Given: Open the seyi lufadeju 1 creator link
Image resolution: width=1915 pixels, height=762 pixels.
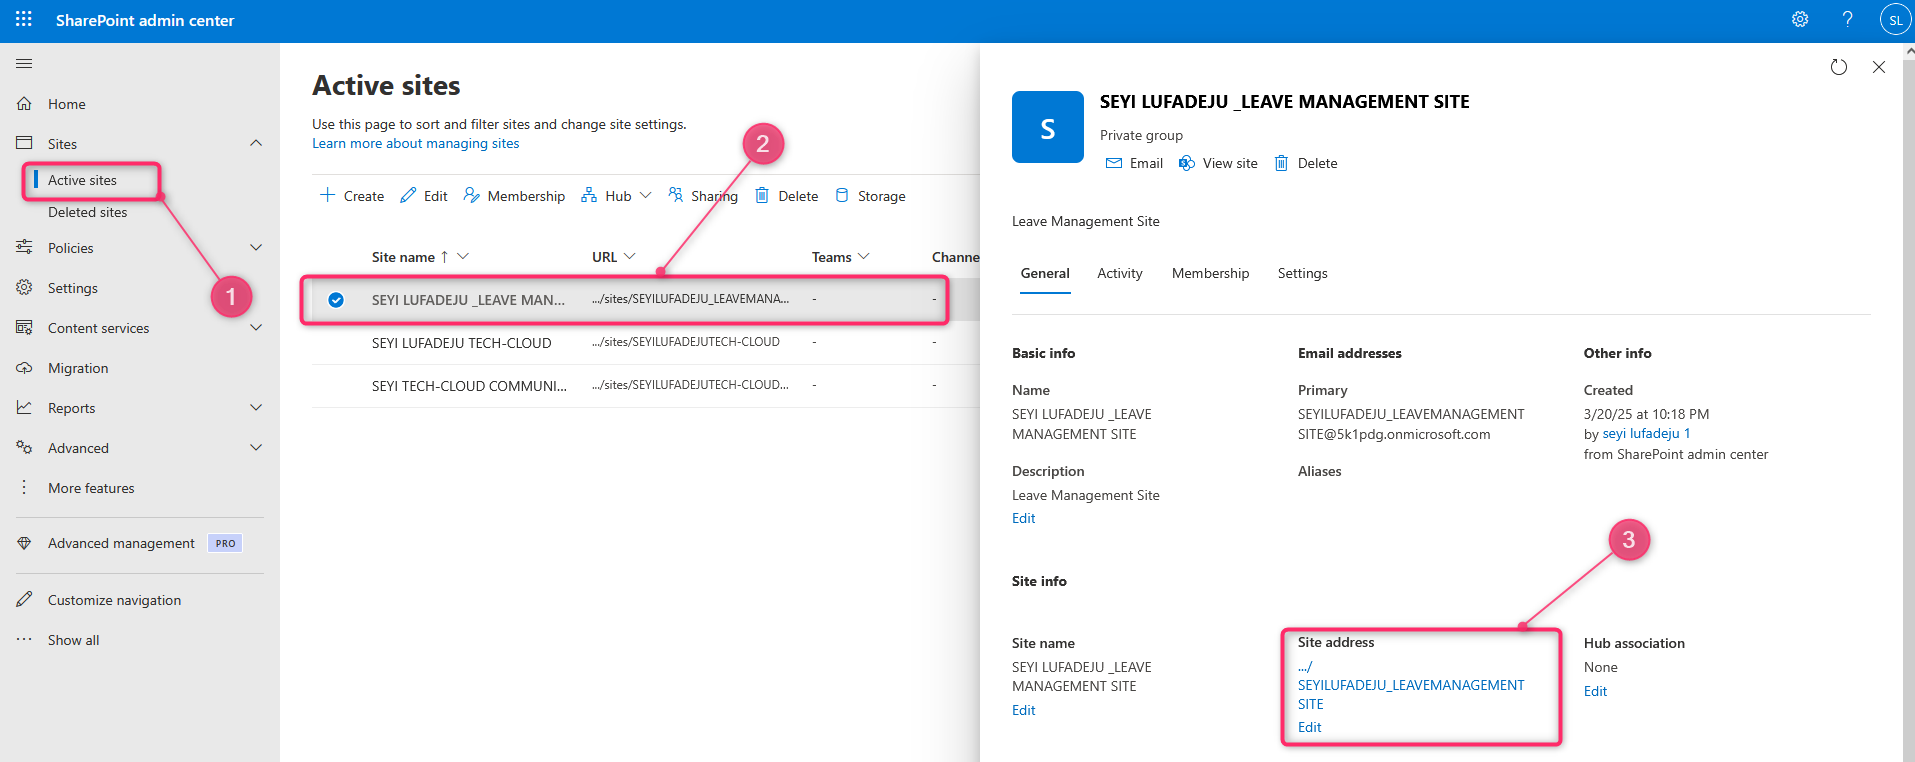Looking at the screenshot, I should (1646, 433).
